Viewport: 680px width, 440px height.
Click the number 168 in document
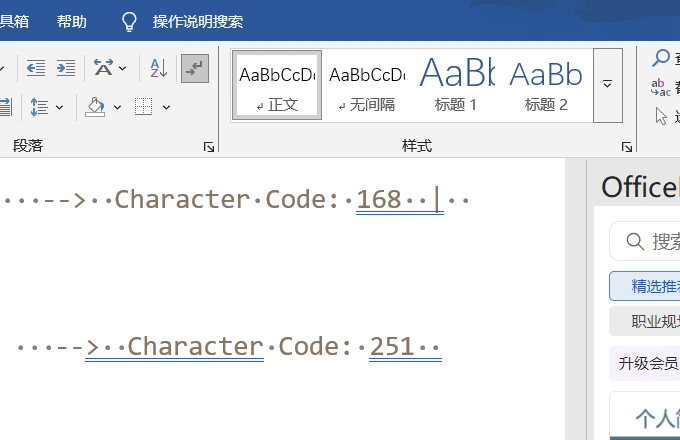[379, 199]
